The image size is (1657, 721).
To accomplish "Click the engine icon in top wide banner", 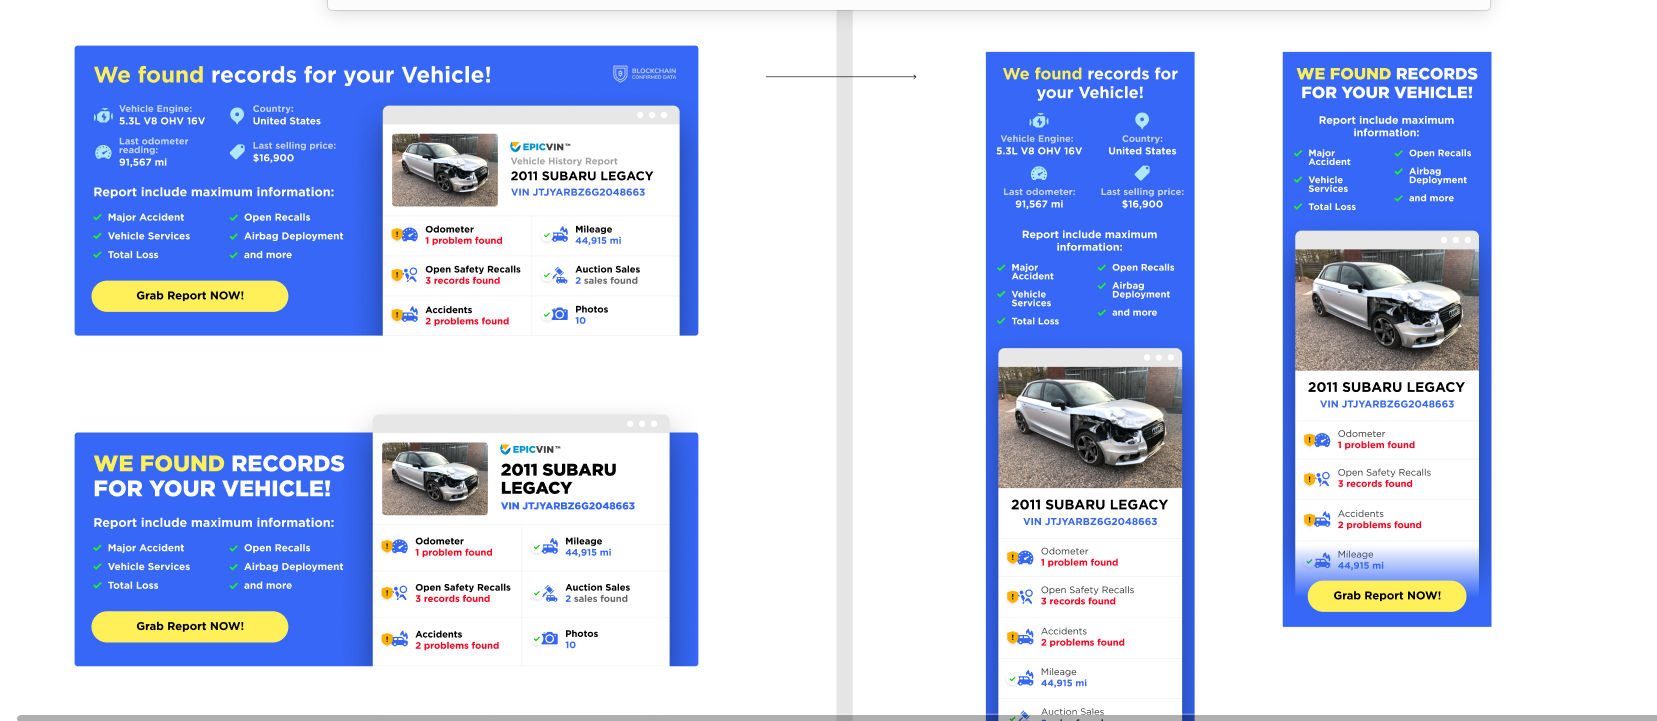I will [x=103, y=116].
